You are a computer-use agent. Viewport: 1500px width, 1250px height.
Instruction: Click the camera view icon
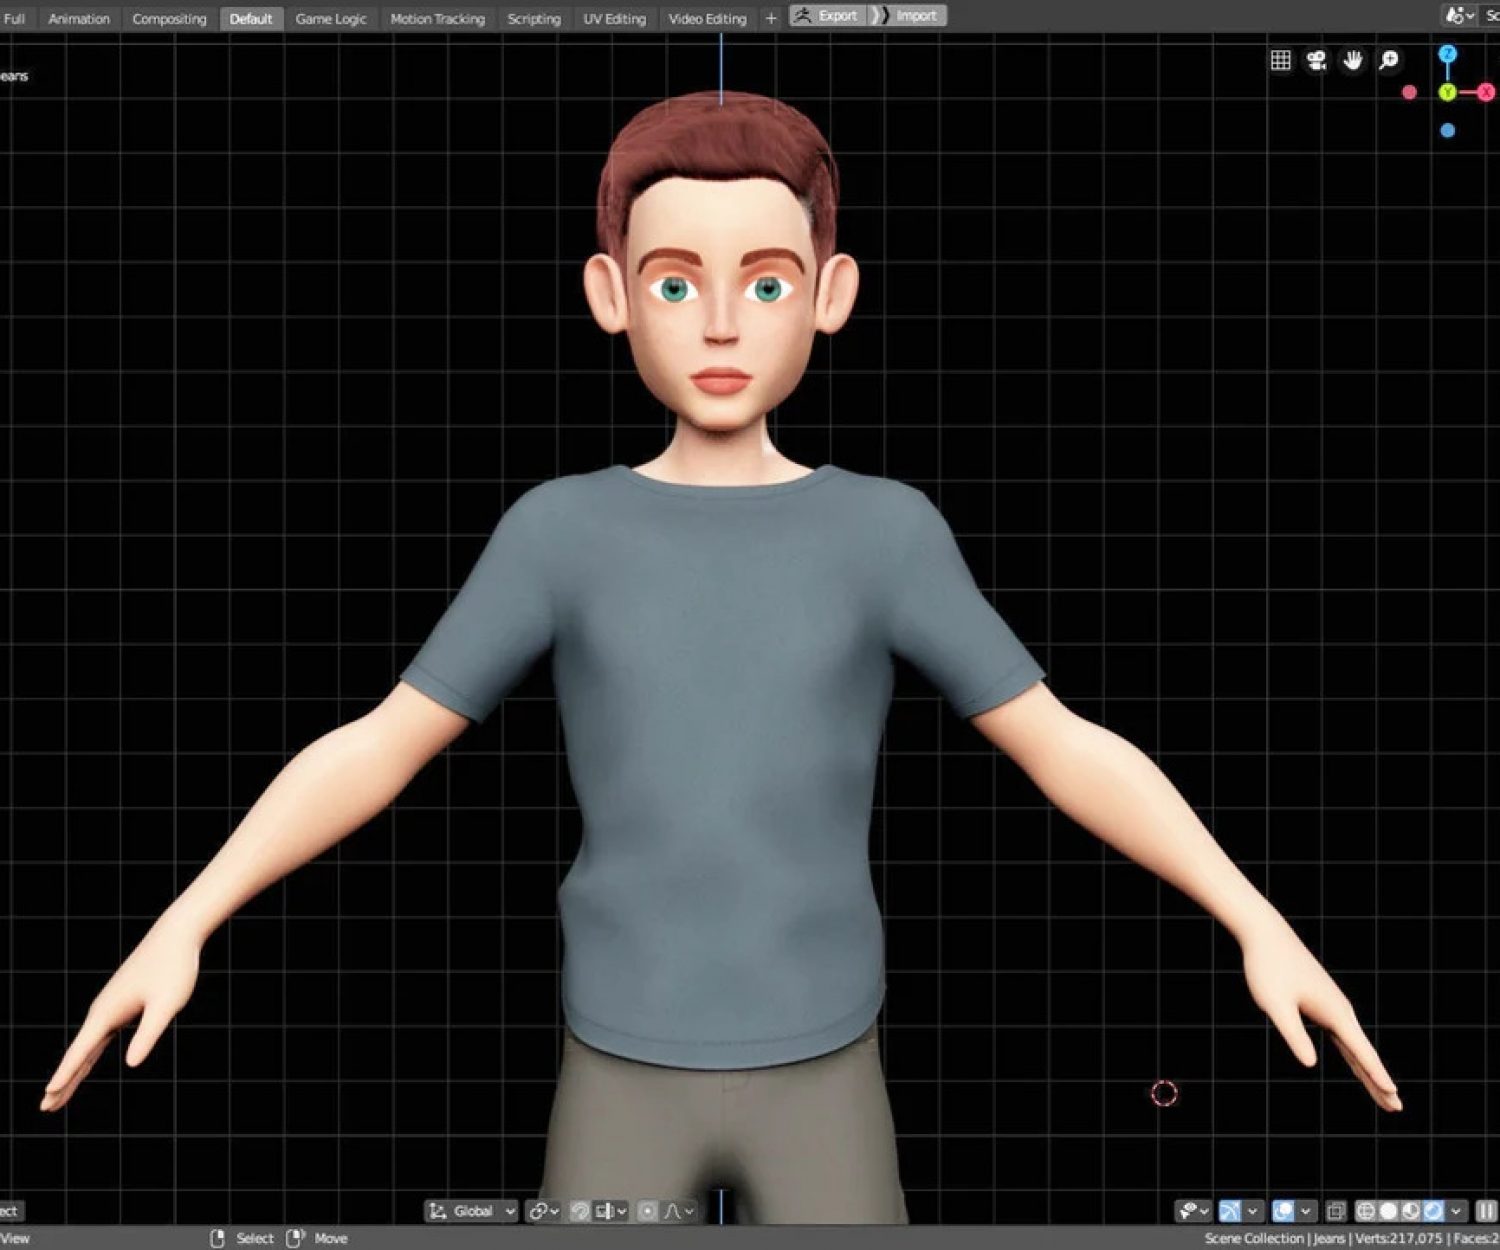[1316, 61]
